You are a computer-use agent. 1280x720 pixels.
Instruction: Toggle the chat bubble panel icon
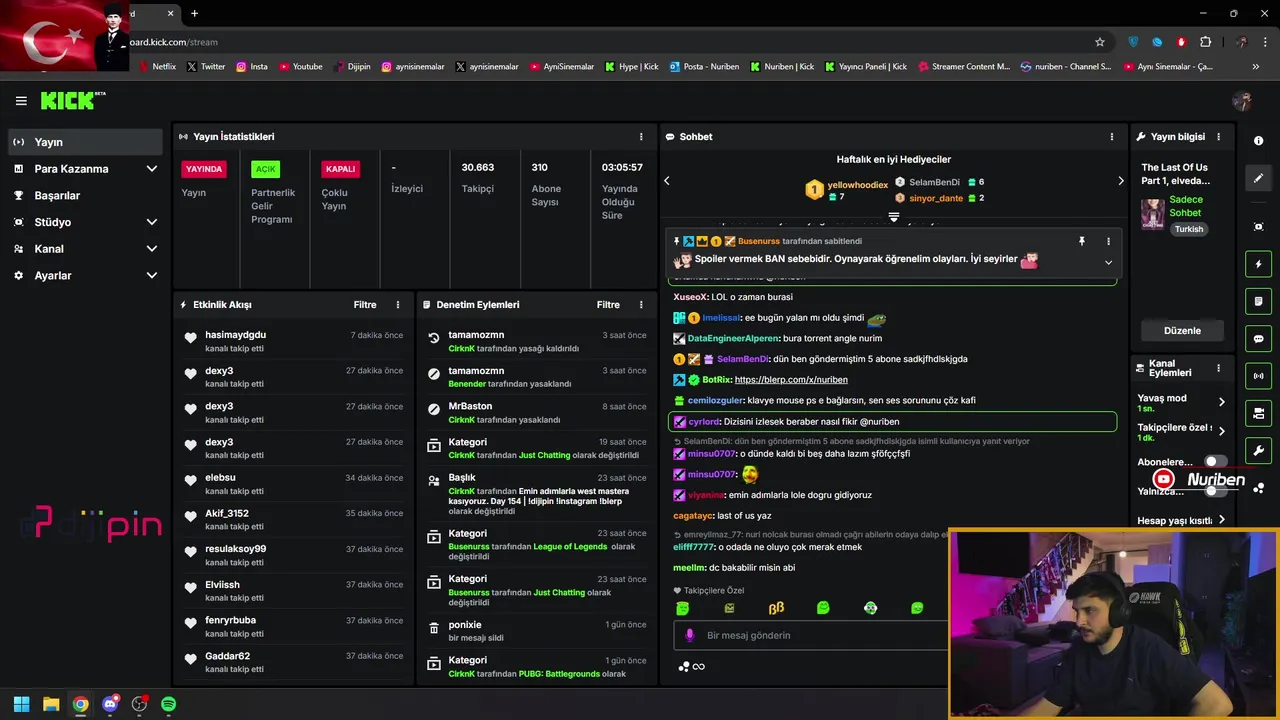pos(1258,339)
